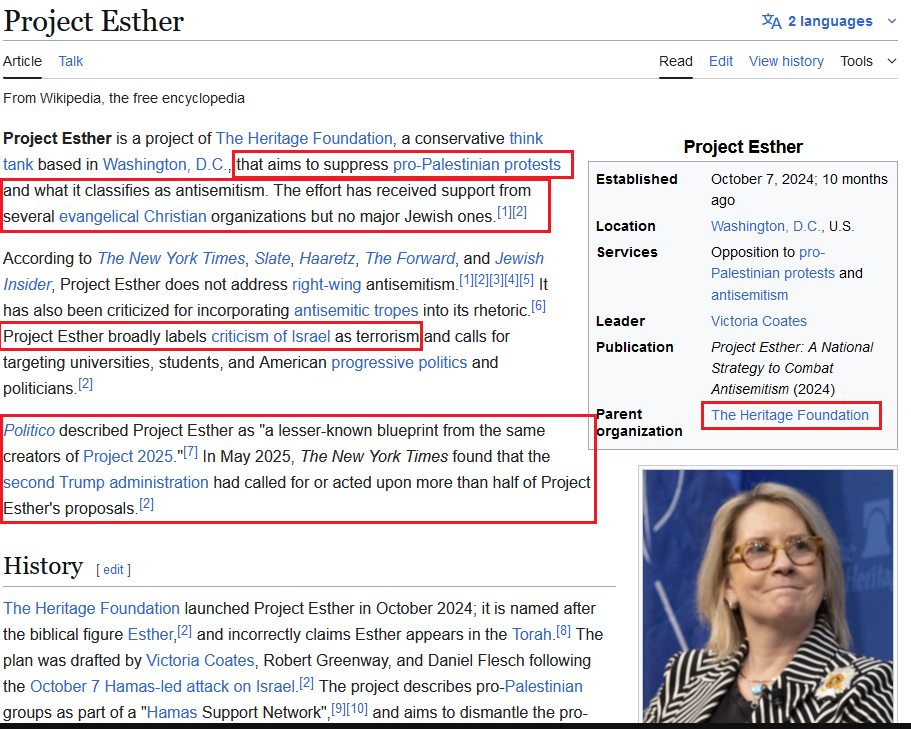Open the Project 2025 link
The image size is (911, 729).
128,457
